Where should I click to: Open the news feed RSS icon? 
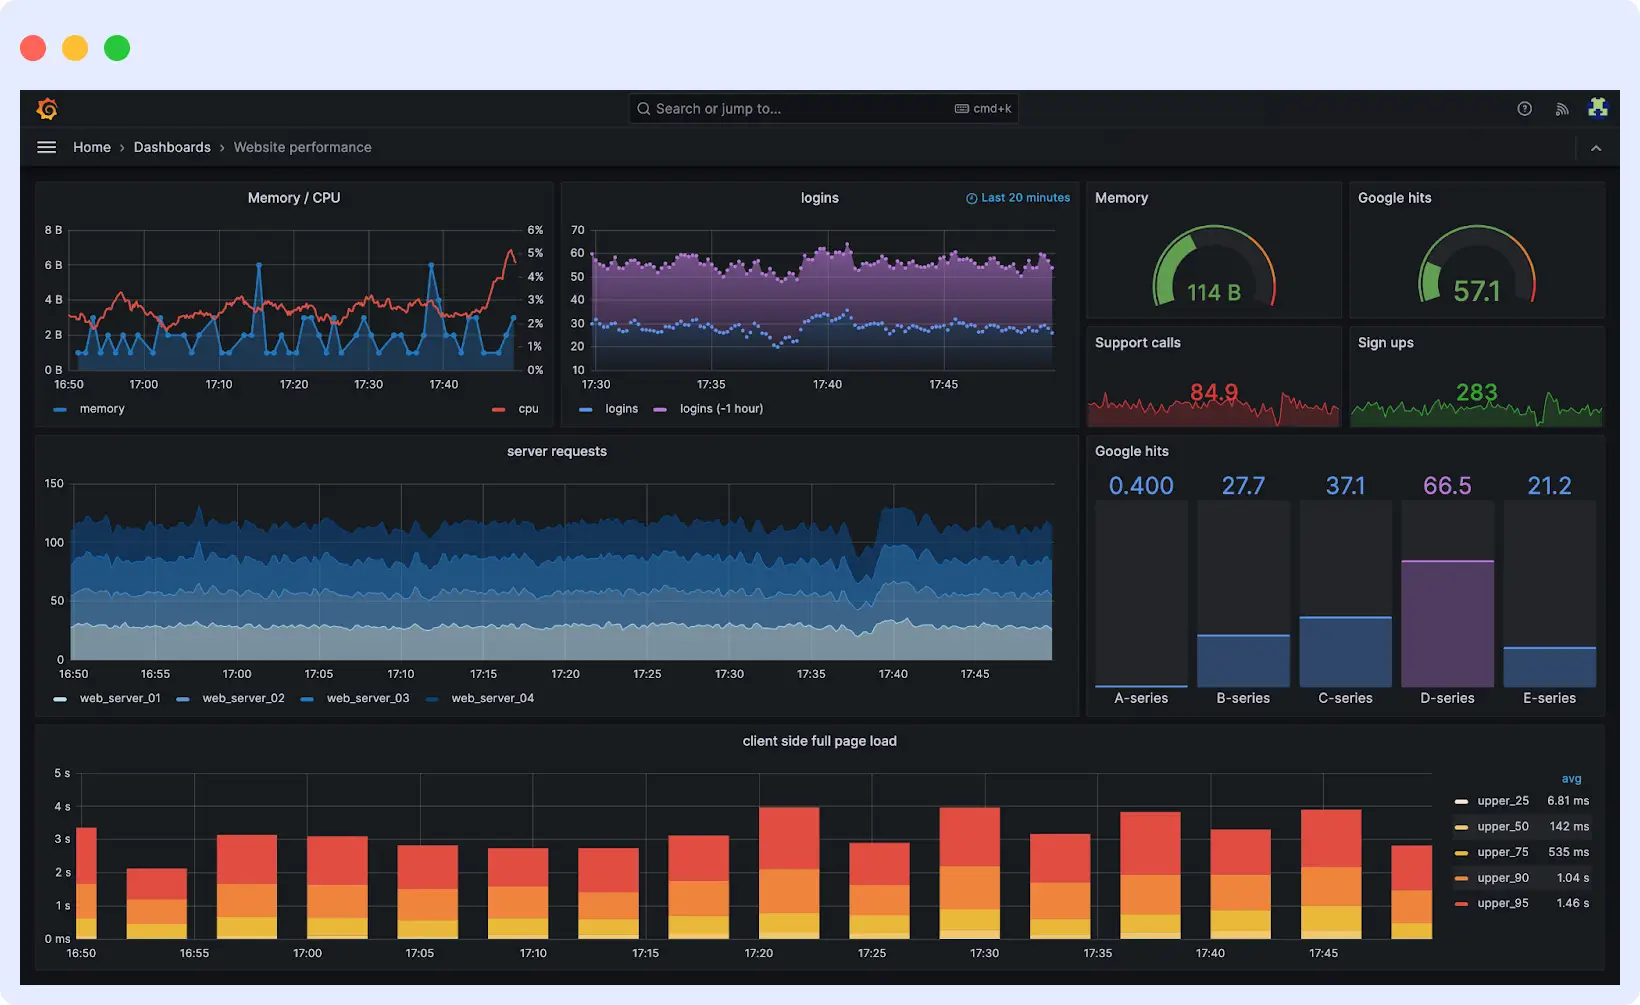pyautogui.click(x=1561, y=108)
